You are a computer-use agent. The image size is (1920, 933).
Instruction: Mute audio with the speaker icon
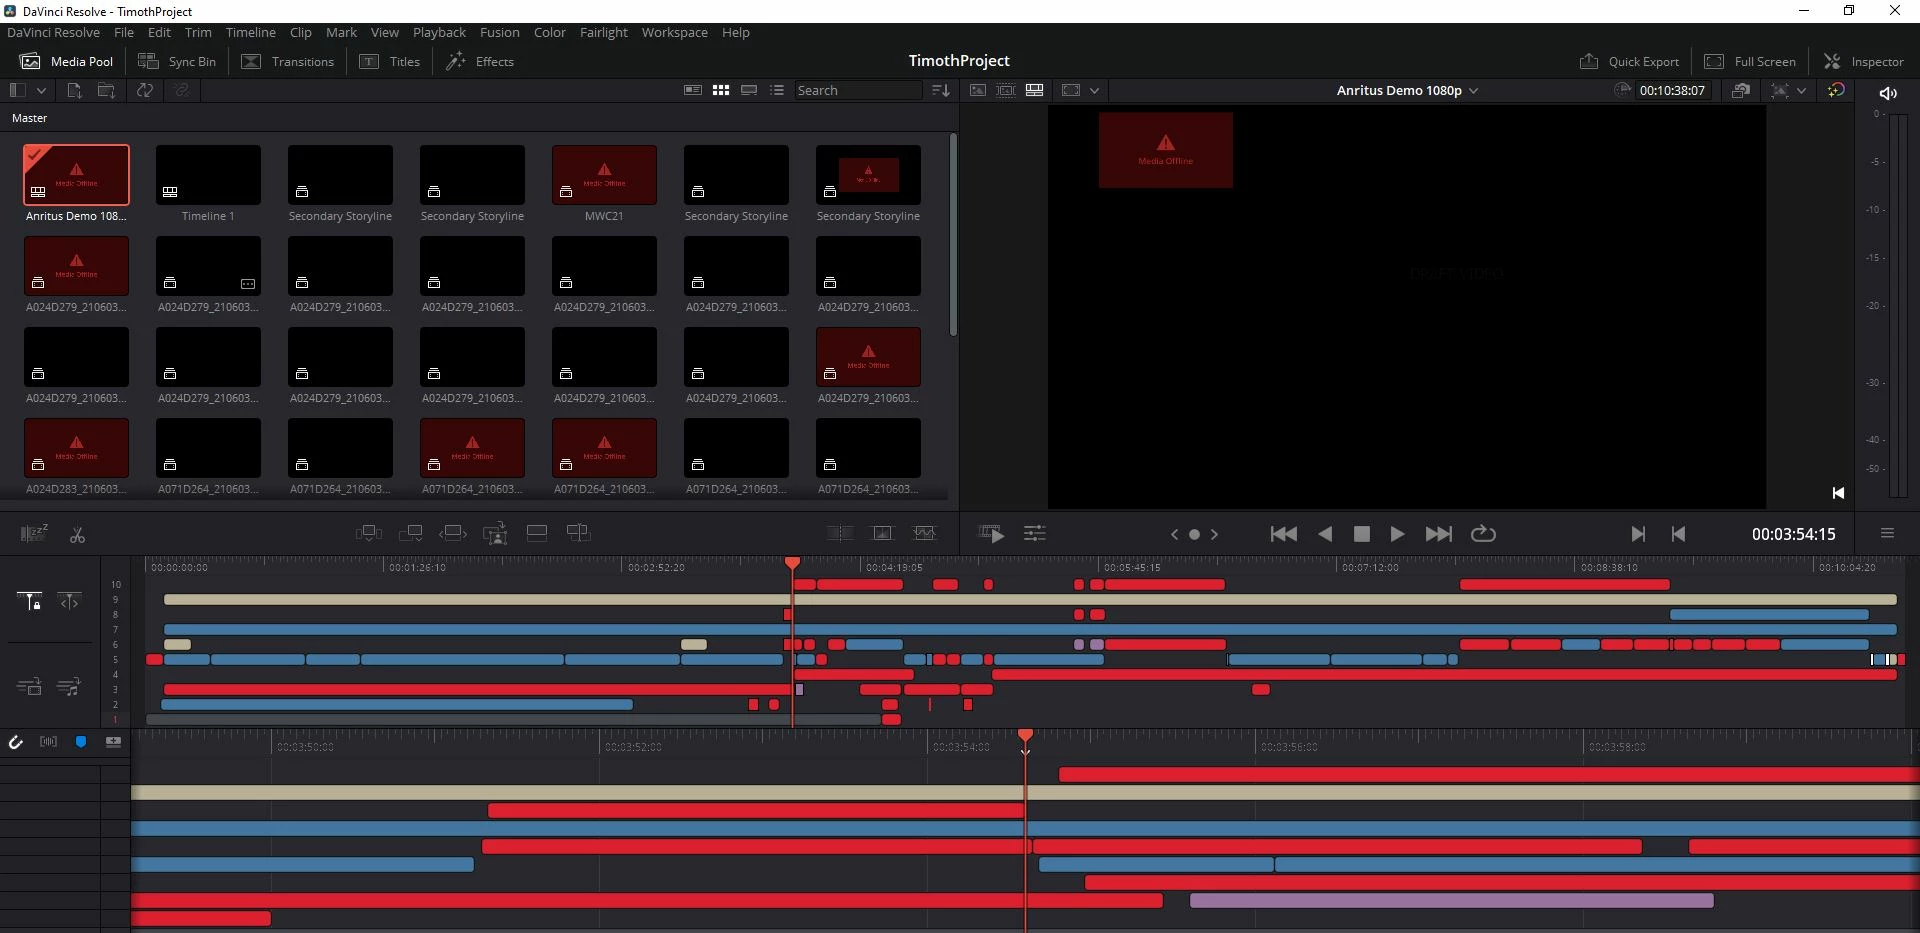point(1888,93)
